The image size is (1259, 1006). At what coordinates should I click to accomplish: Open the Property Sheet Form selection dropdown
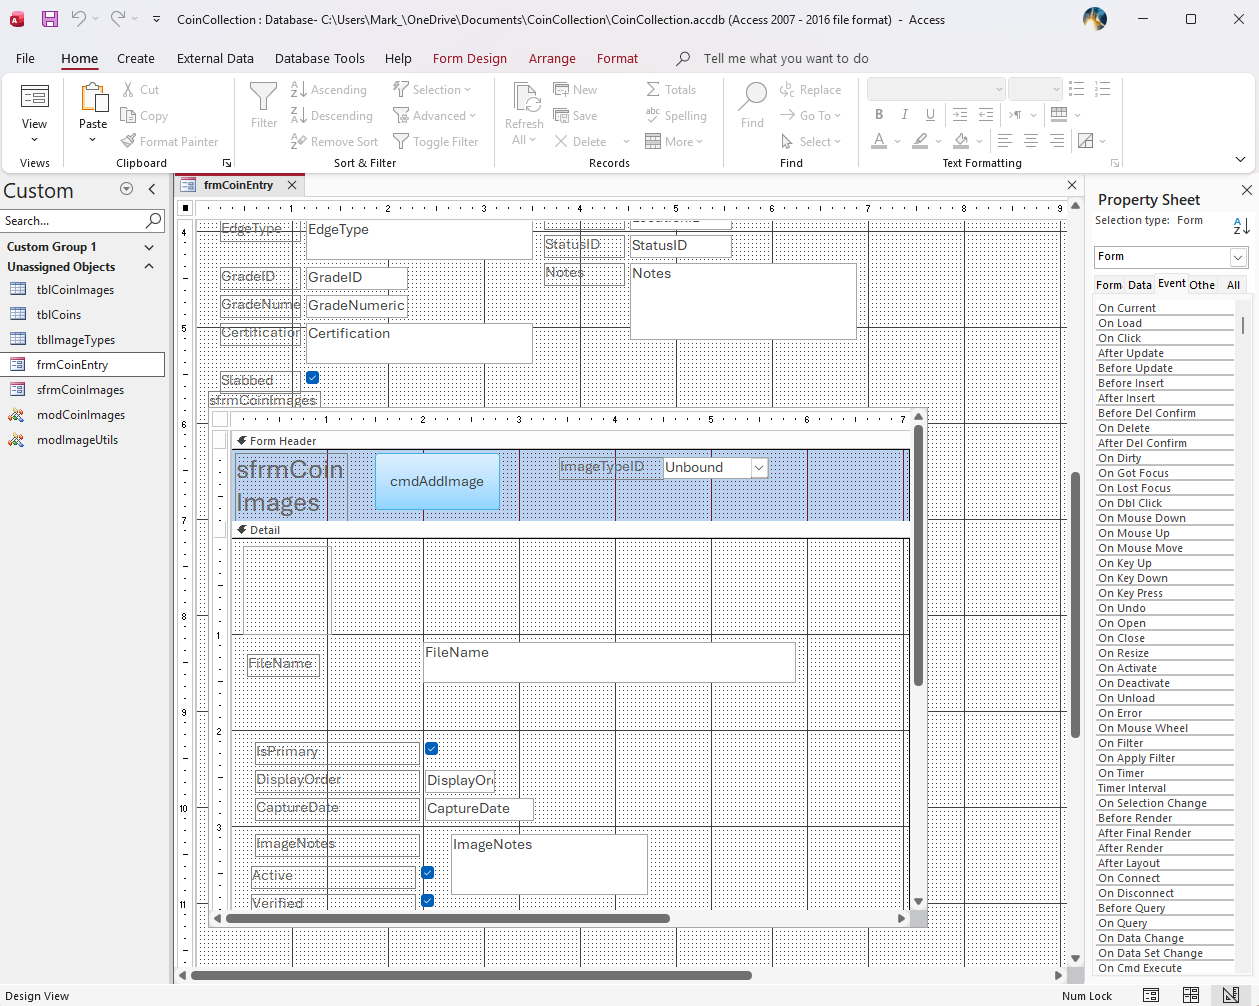[x=1238, y=257]
